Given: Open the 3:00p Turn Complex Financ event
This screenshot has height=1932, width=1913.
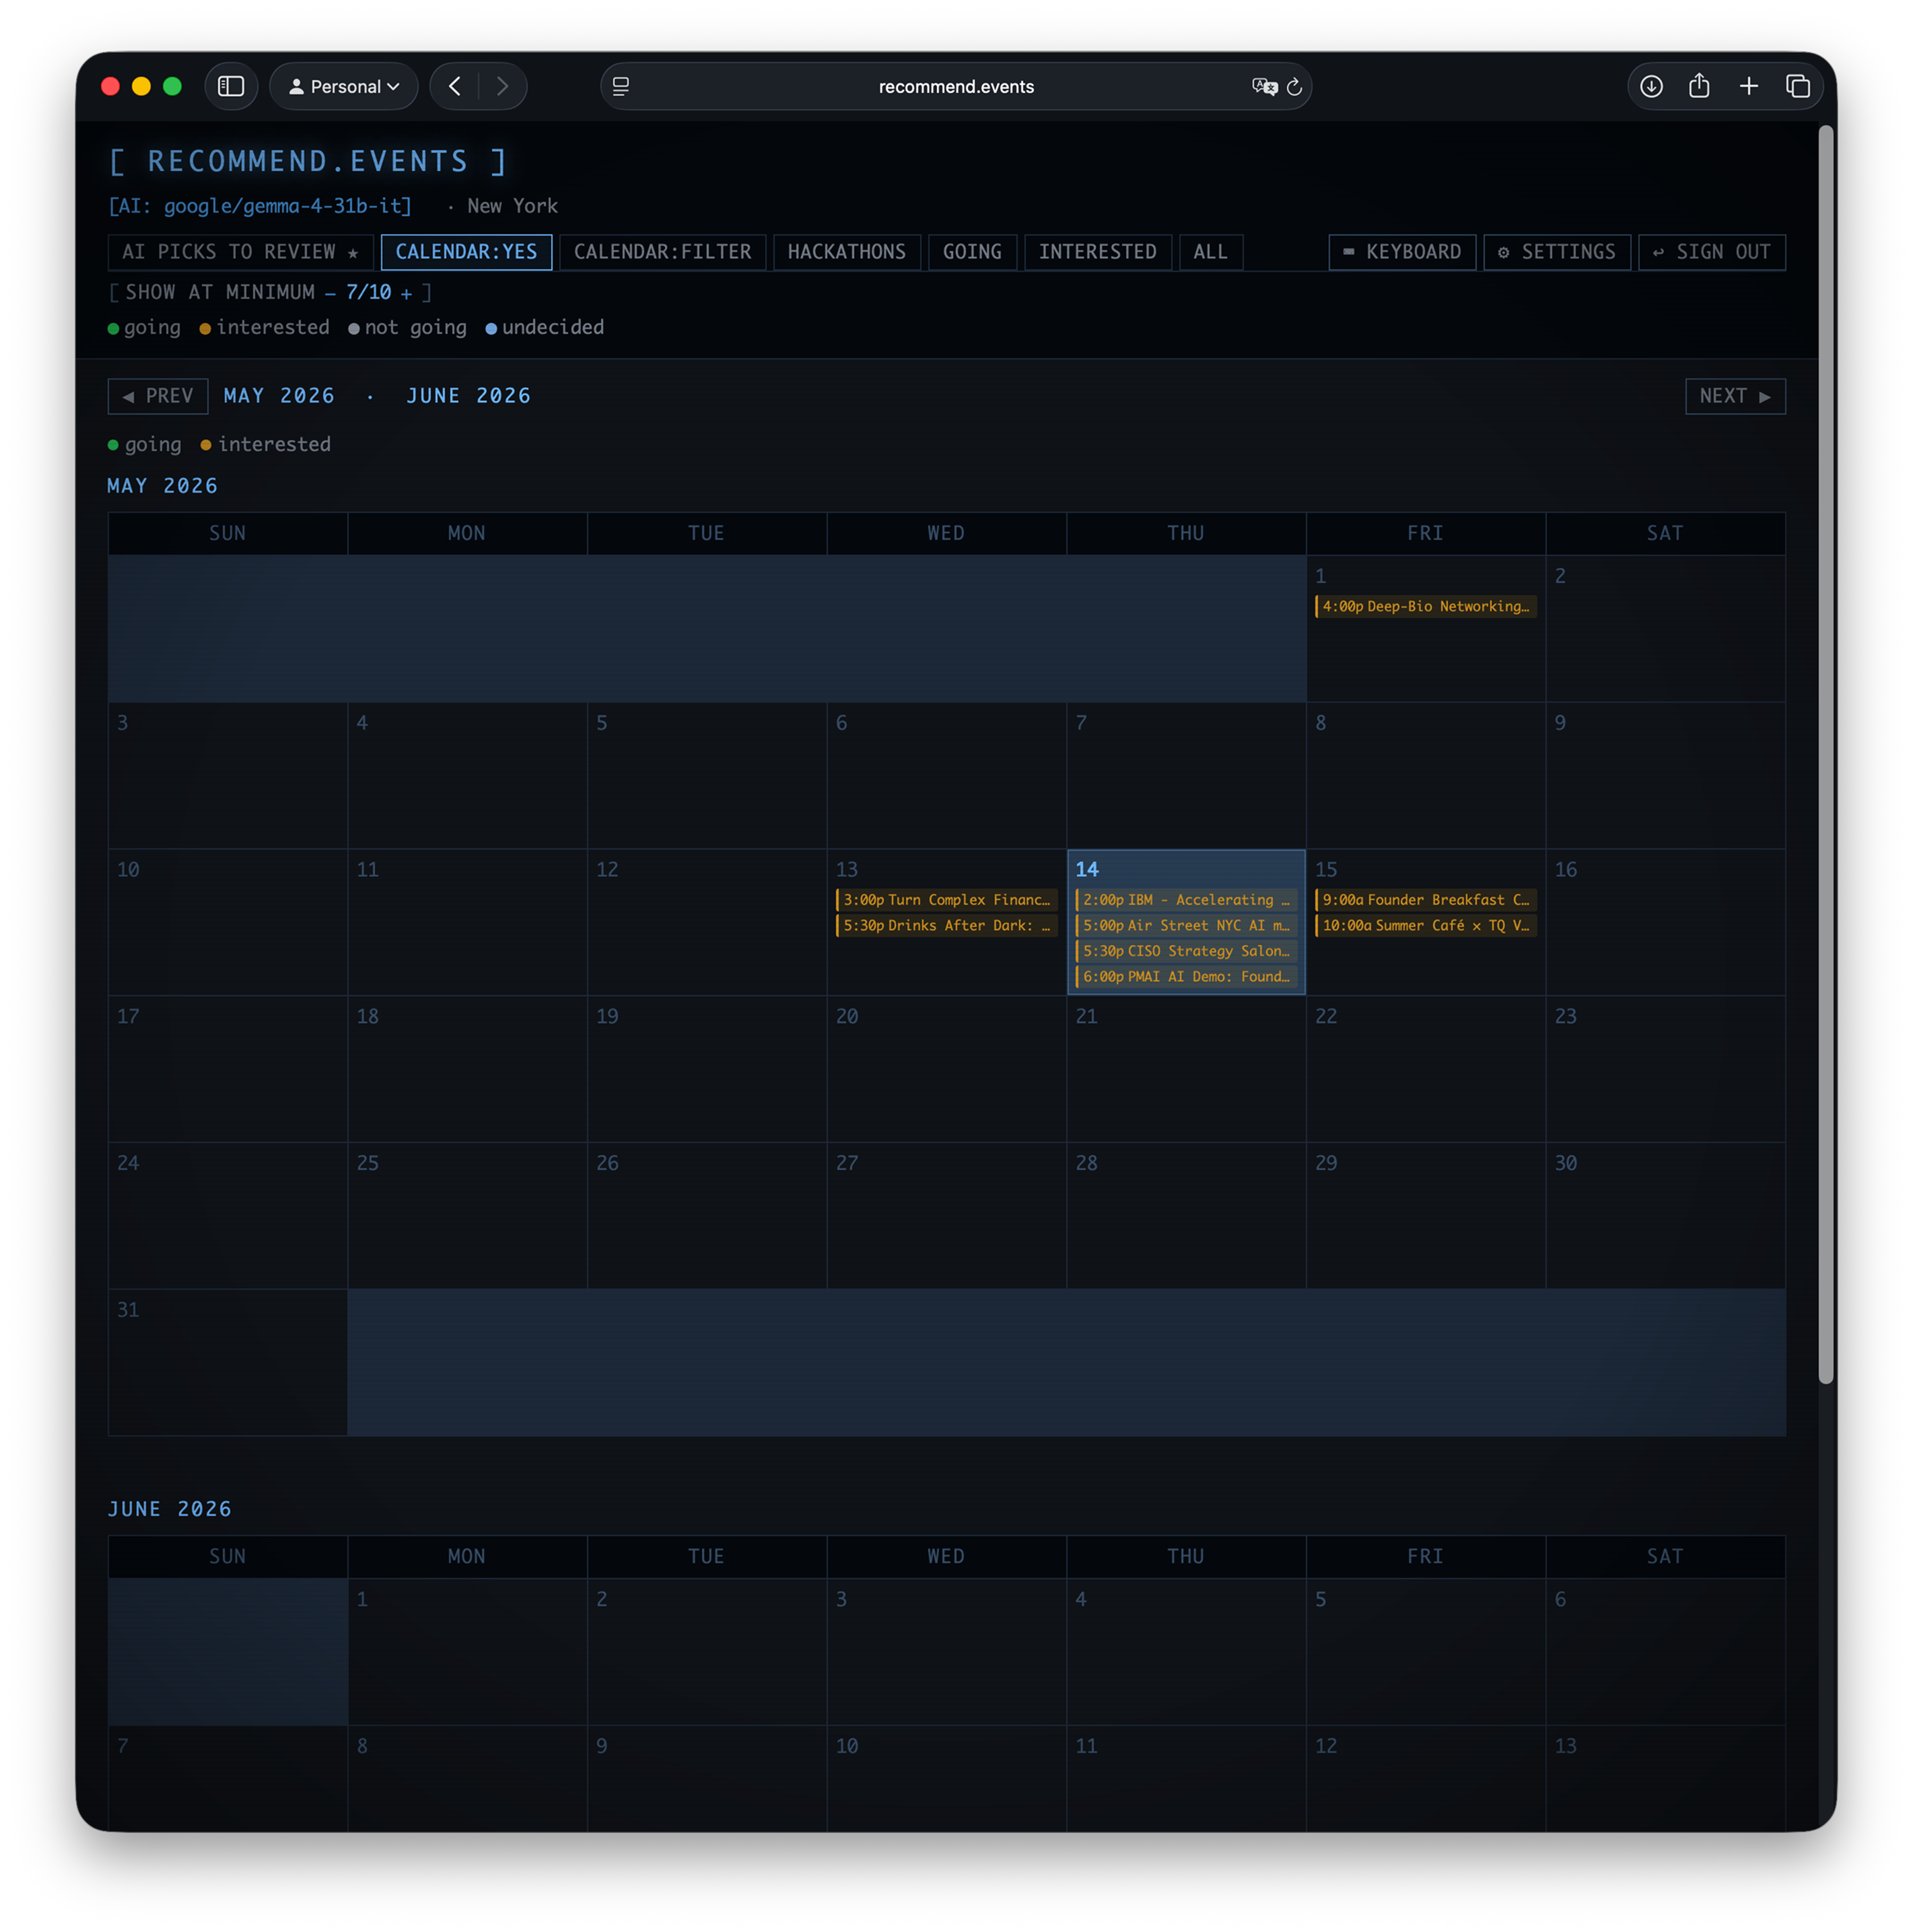Looking at the screenshot, I should (946, 900).
